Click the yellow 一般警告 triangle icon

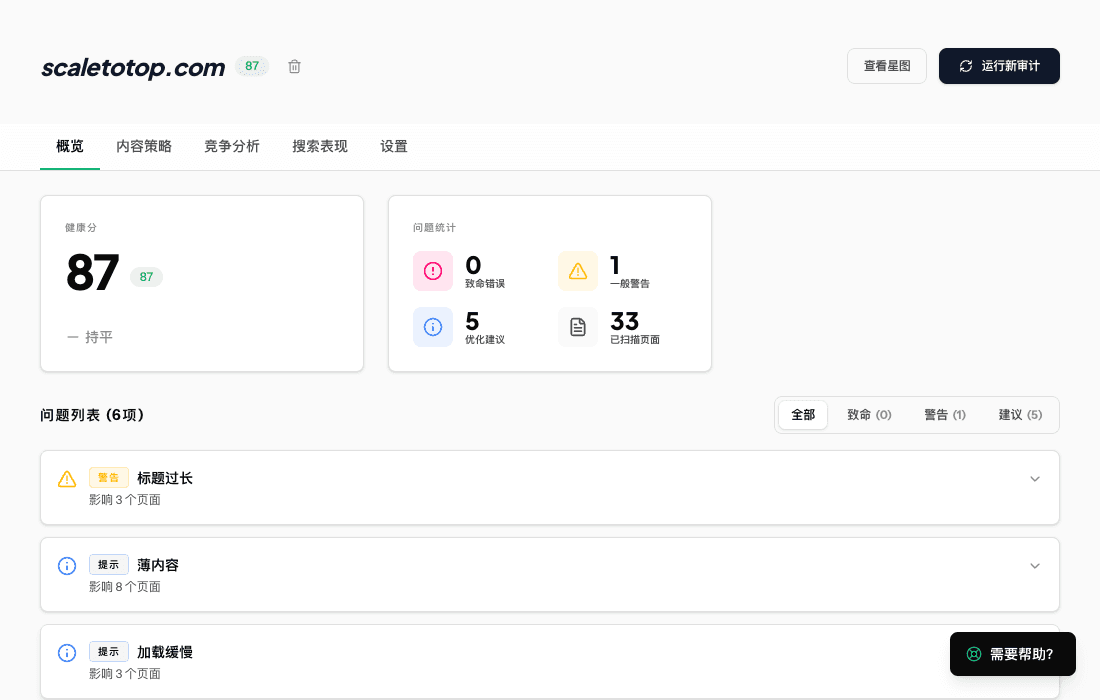578,271
